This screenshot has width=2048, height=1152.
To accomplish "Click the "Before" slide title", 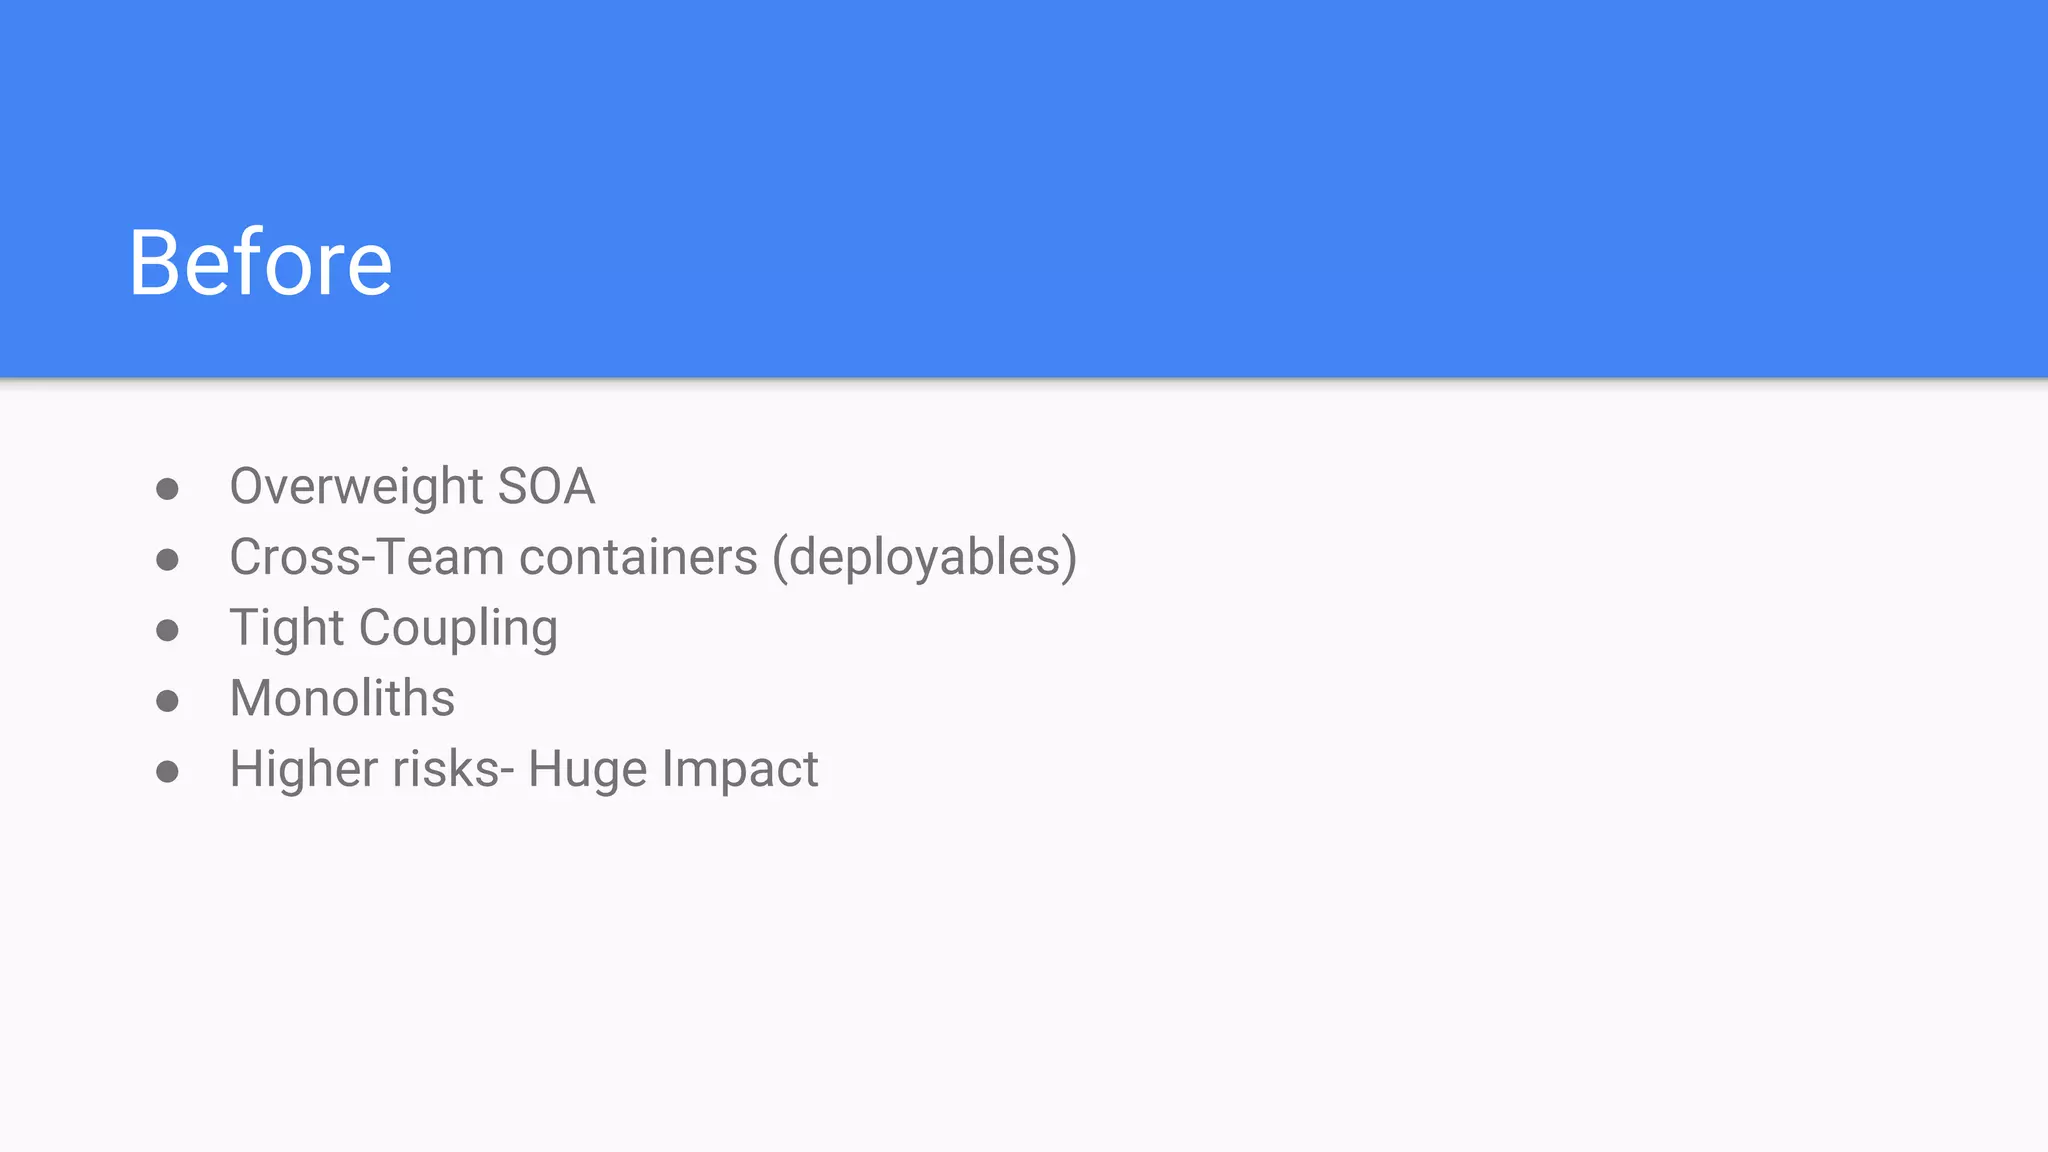I will [x=260, y=263].
